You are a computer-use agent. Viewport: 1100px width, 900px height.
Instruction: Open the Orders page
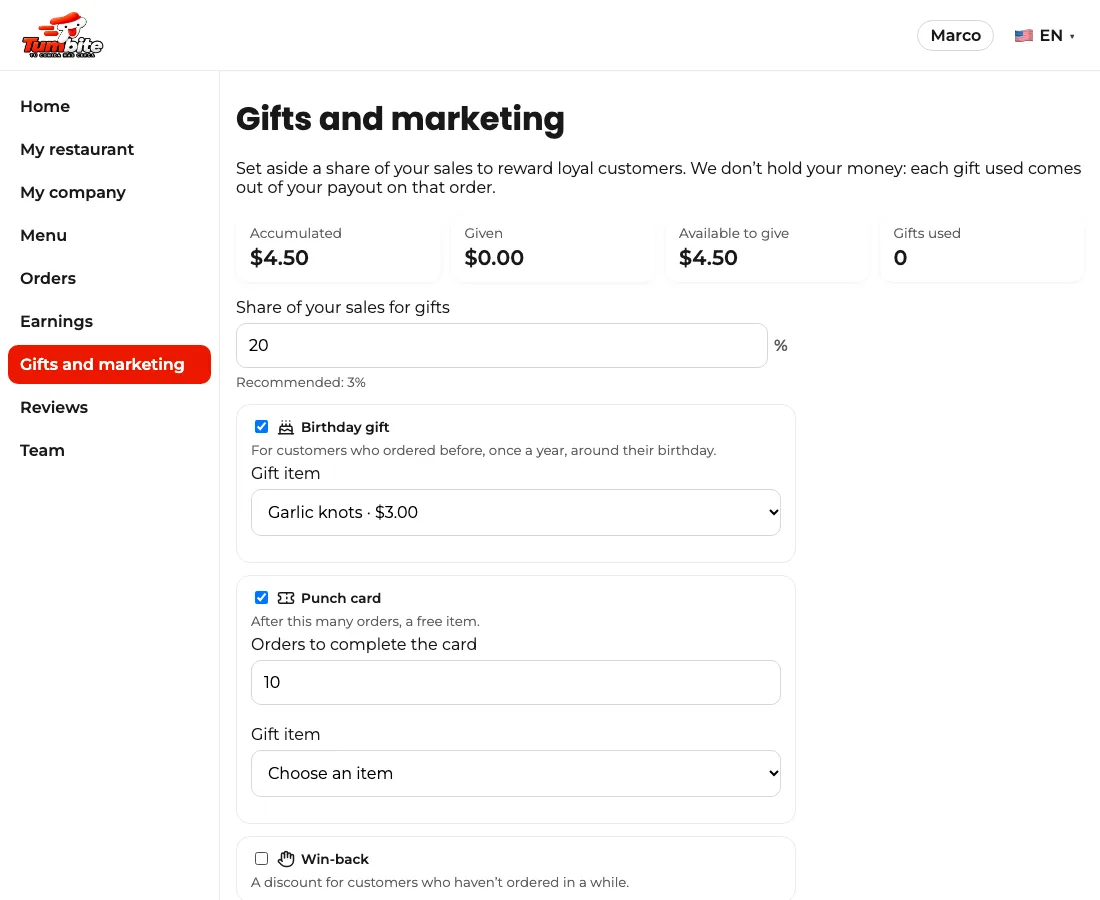click(x=48, y=278)
